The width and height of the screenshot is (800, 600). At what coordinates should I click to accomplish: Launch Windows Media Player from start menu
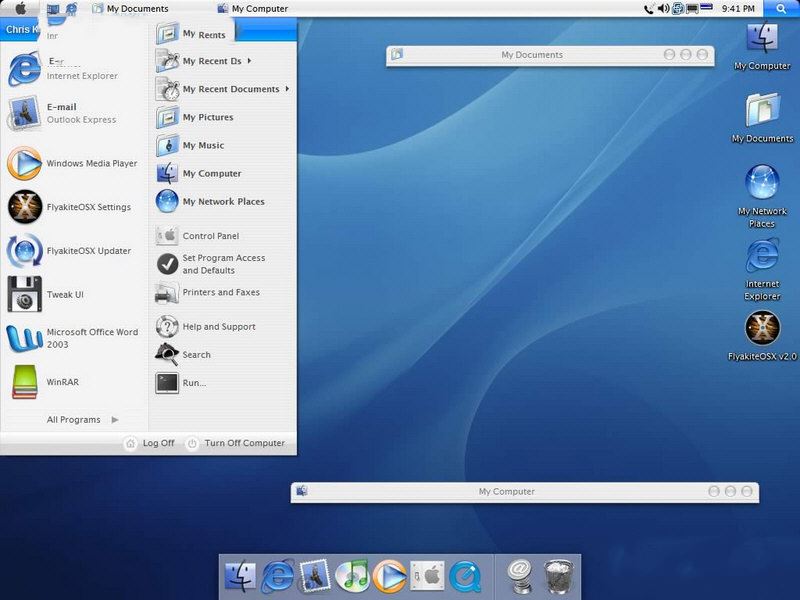click(x=72, y=163)
